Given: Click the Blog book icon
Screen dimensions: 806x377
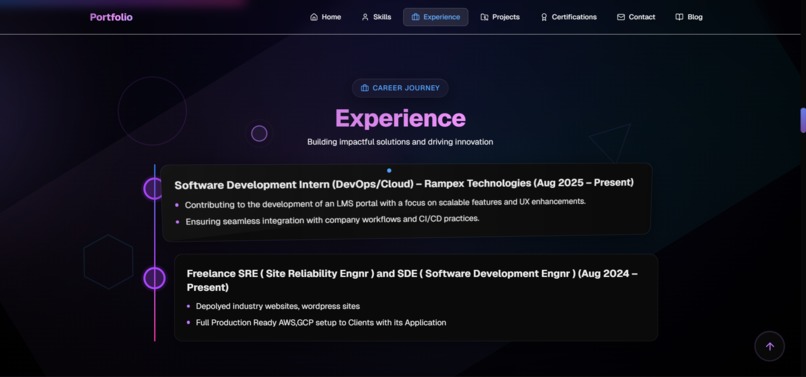Looking at the screenshot, I should 679,17.
